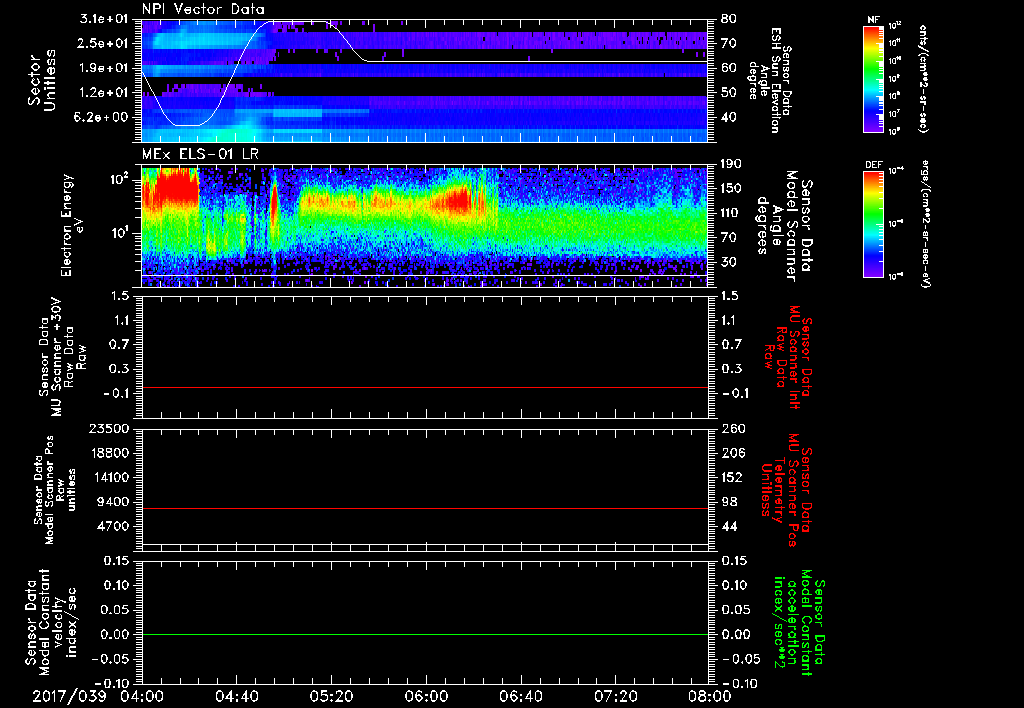The height and width of the screenshot is (708, 1024).
Task: Click the red line in Scanner Pos panel
Action: (424, 508)
